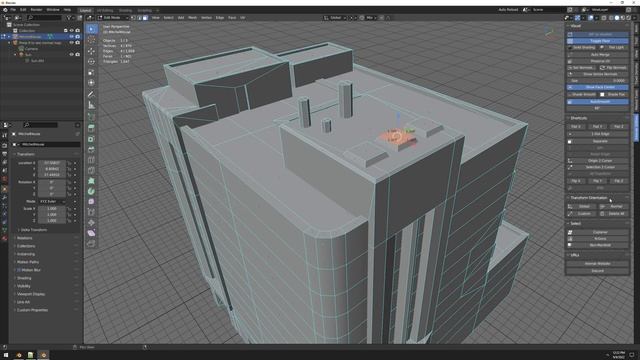Select the Edge Slide tool
Image resolution: width=640 pixels, height=360 pixels.
91,212
